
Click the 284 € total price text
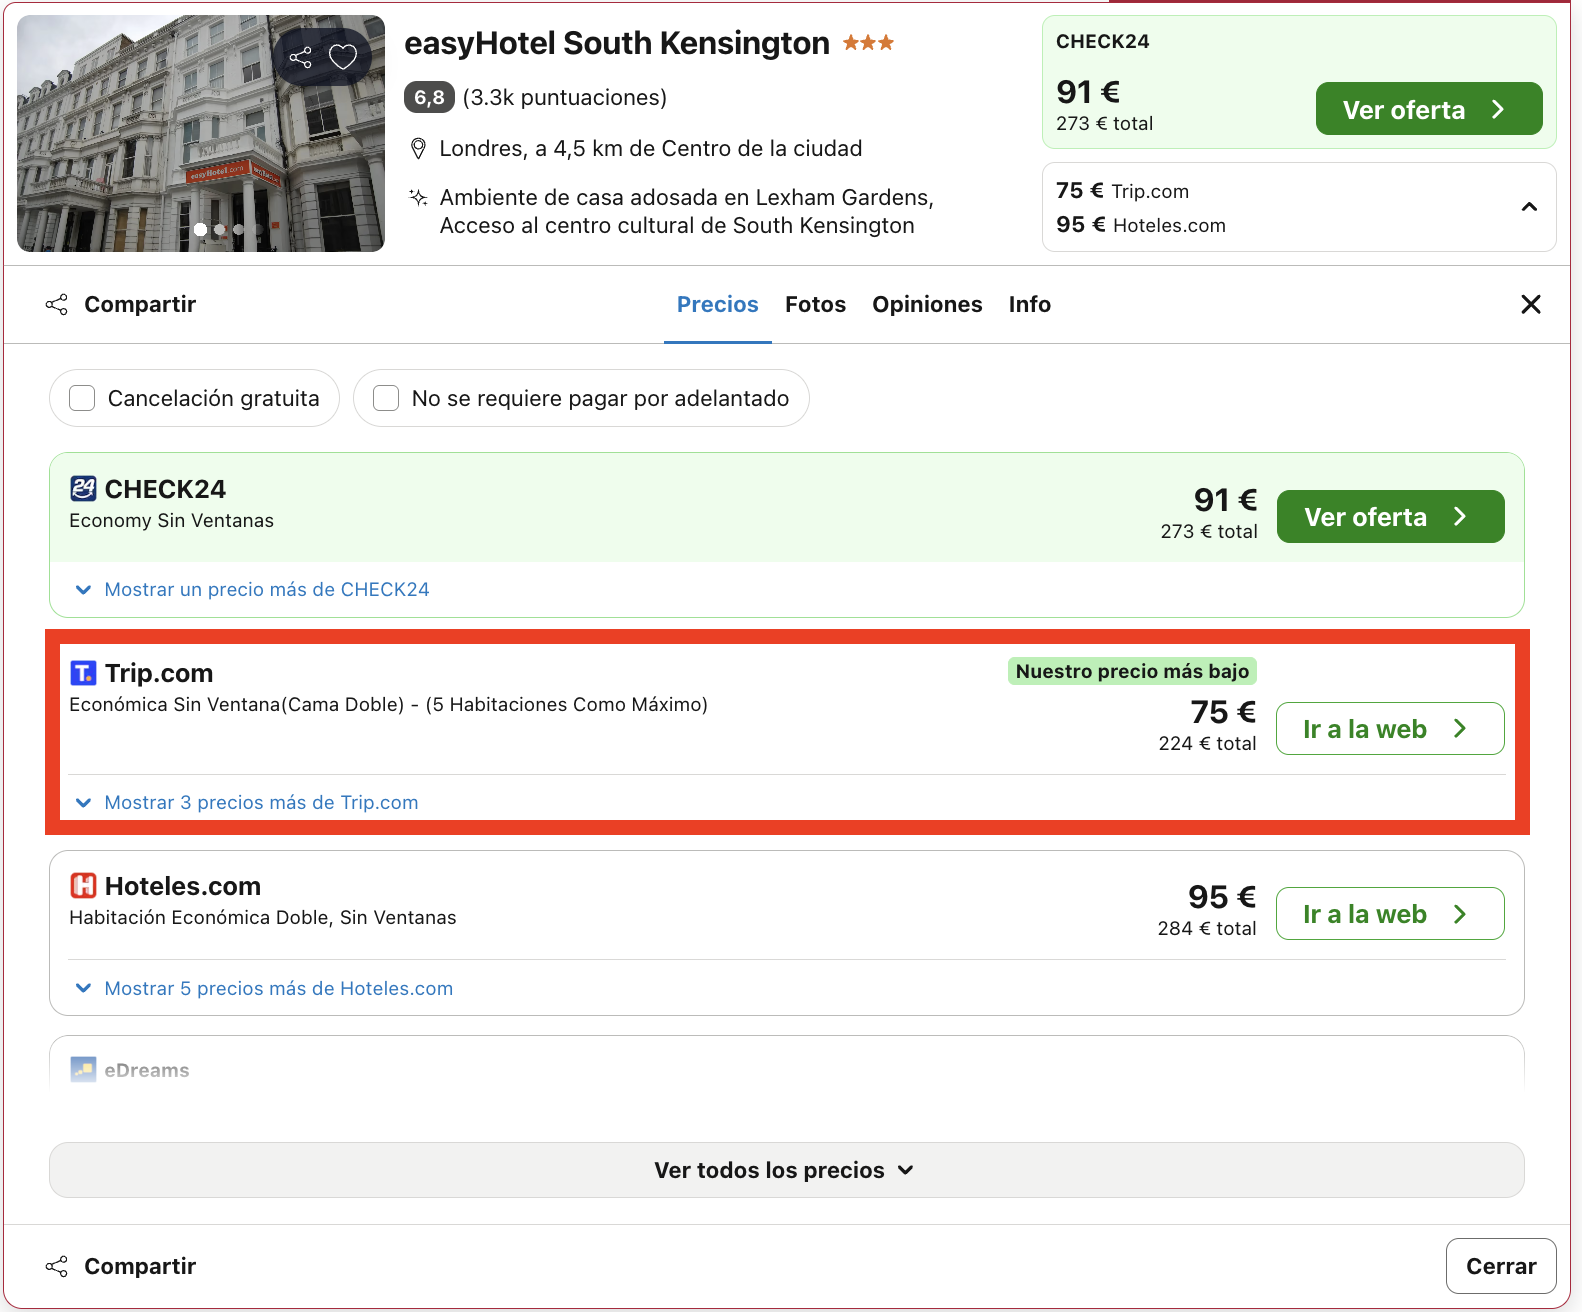pyautogui.click(x=1207, y=928)
